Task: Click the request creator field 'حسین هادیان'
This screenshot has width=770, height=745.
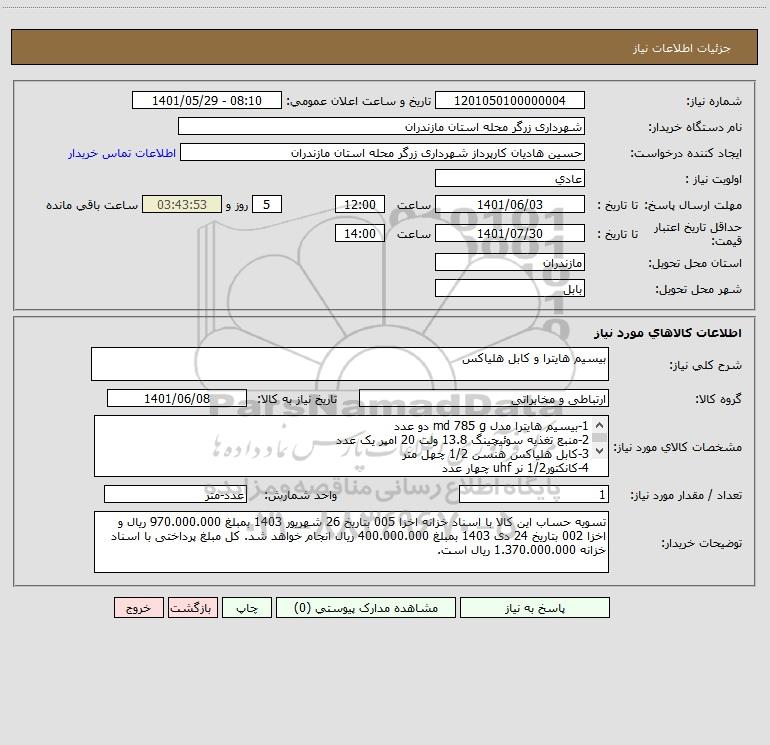Action: pyautogui.click(x=383, y=152)
